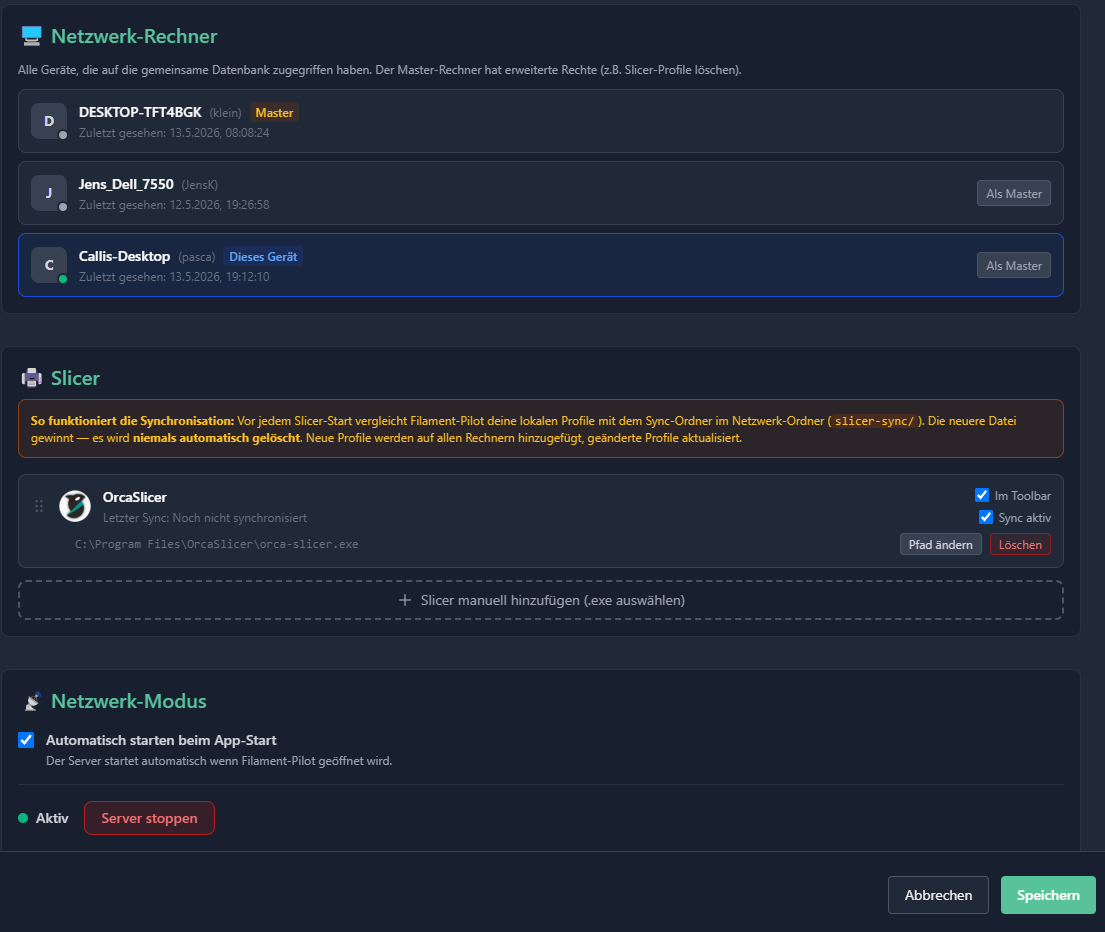Click the (klein) user label
This screenshot has width=1105, height=932.
[x=226, y=113]
